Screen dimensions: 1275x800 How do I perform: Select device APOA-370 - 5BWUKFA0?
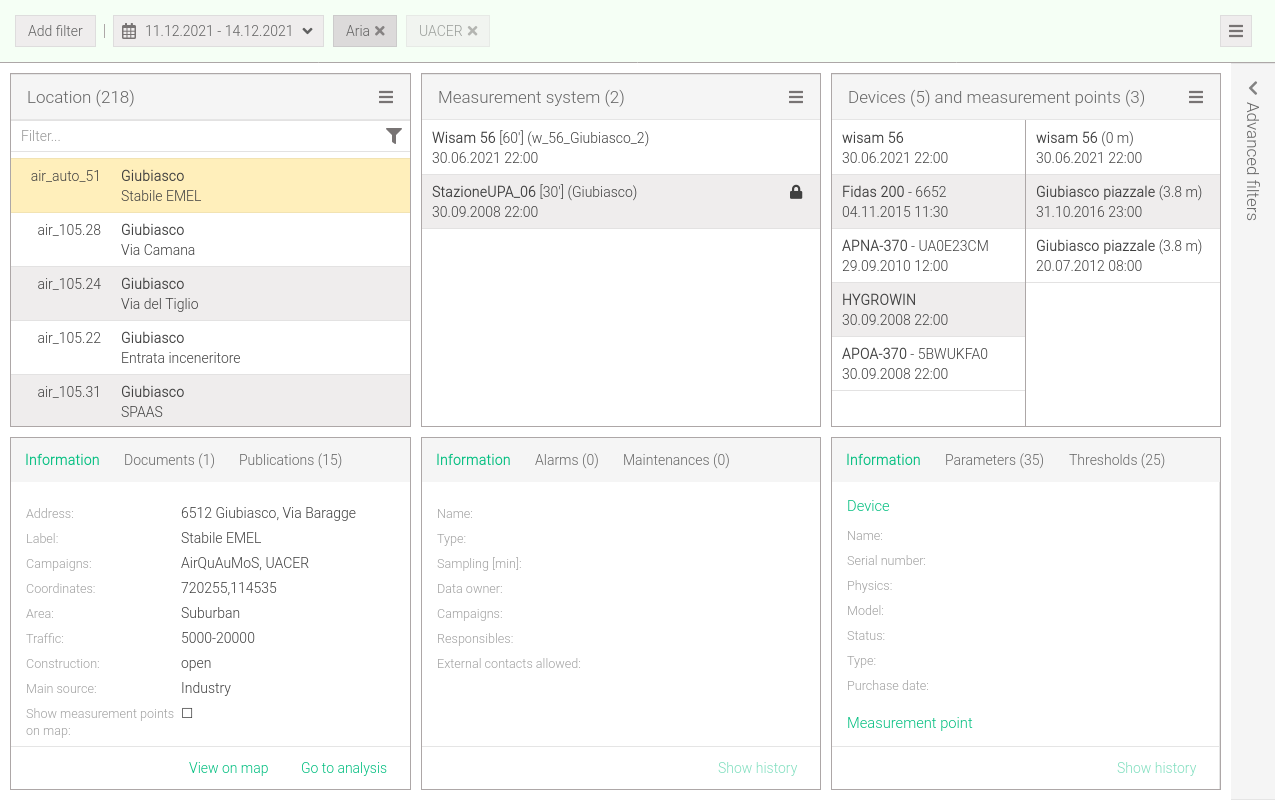928,364
